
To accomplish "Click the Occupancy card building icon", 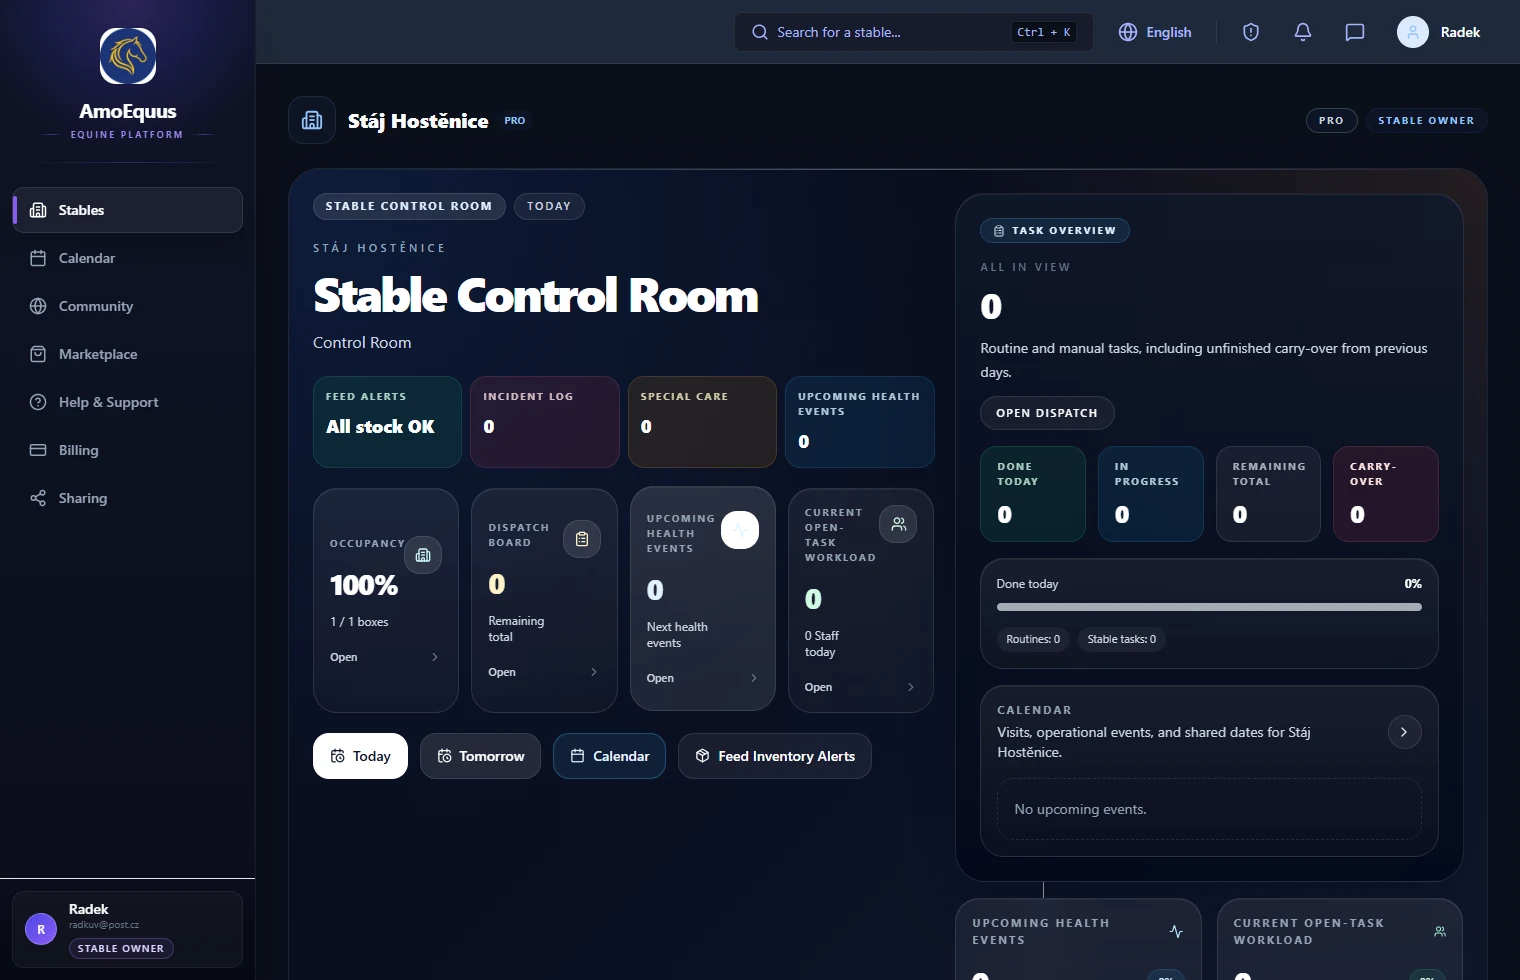I will 423,555.
